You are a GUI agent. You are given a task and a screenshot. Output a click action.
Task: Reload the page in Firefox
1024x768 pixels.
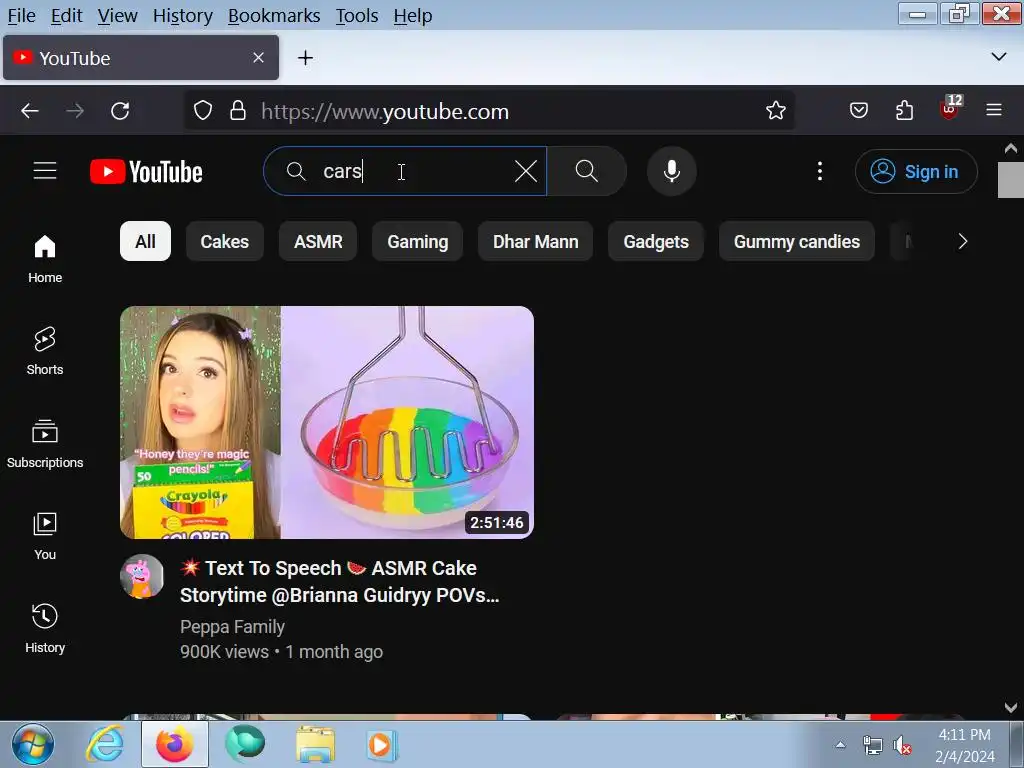coord(120,111)
